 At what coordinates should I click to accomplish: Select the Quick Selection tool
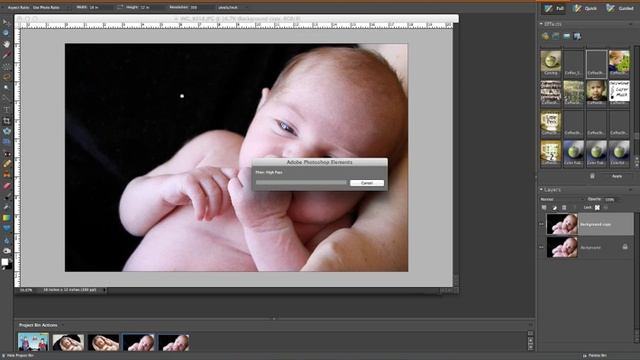coord(7,98)
